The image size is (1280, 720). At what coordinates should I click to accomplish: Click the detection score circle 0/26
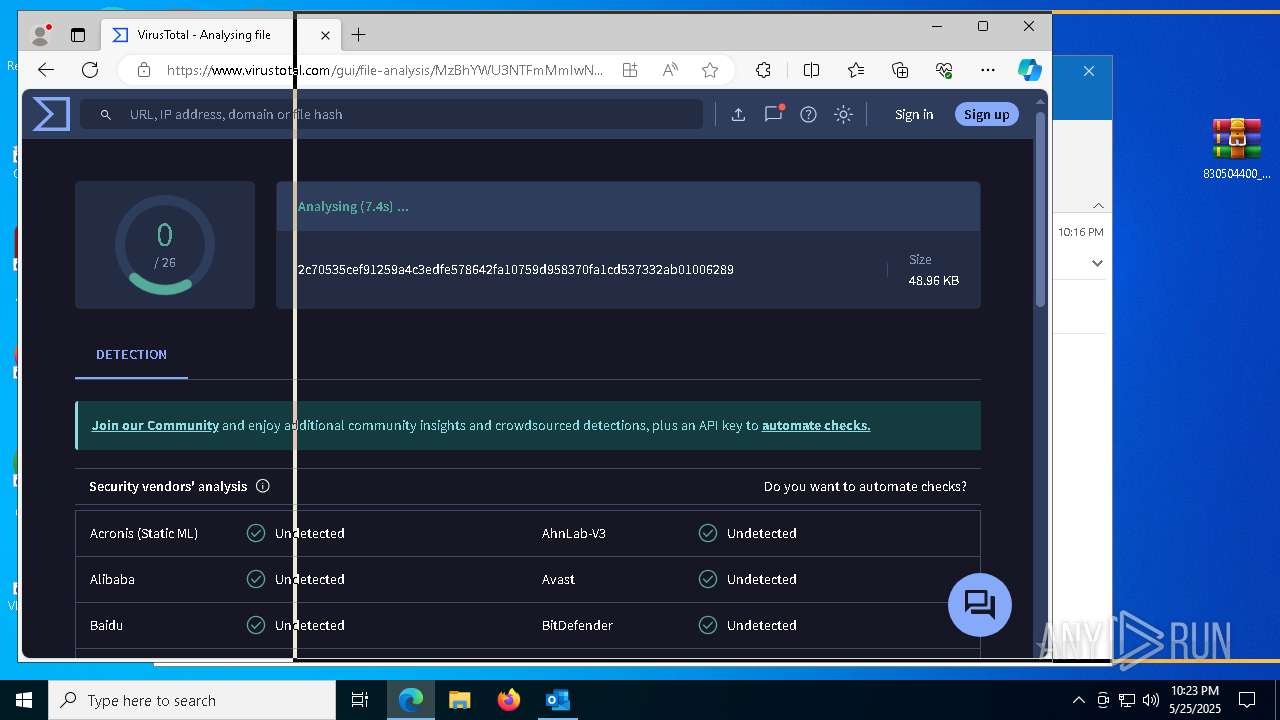(x=165, y=245)
